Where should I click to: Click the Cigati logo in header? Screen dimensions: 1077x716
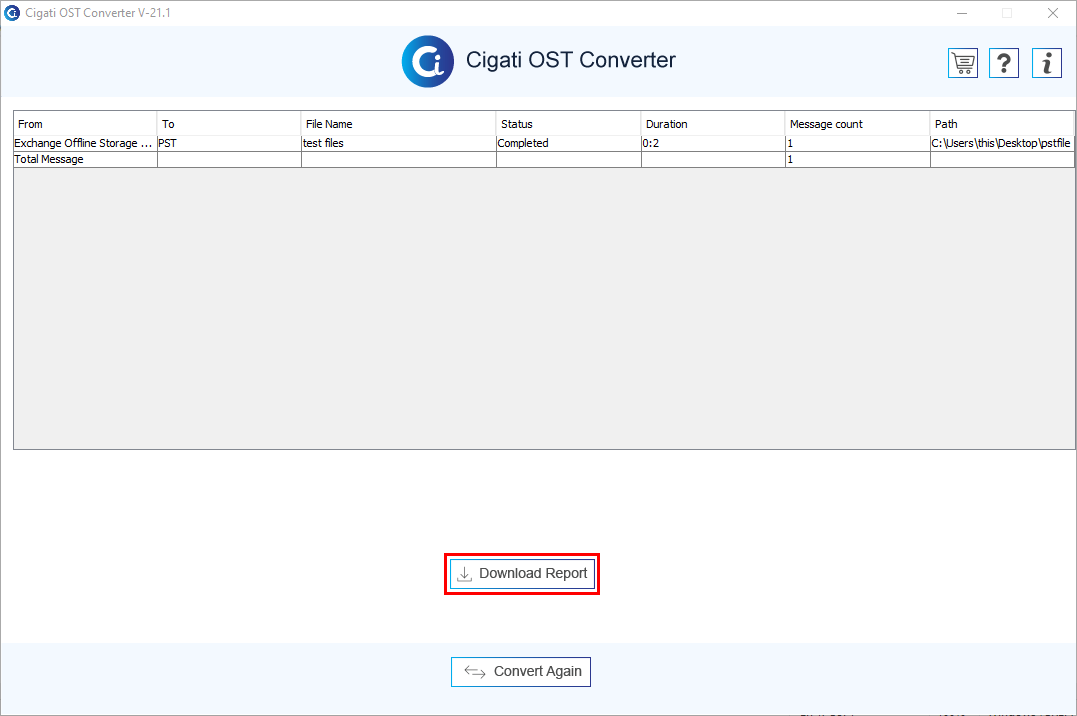click(427, 61)
